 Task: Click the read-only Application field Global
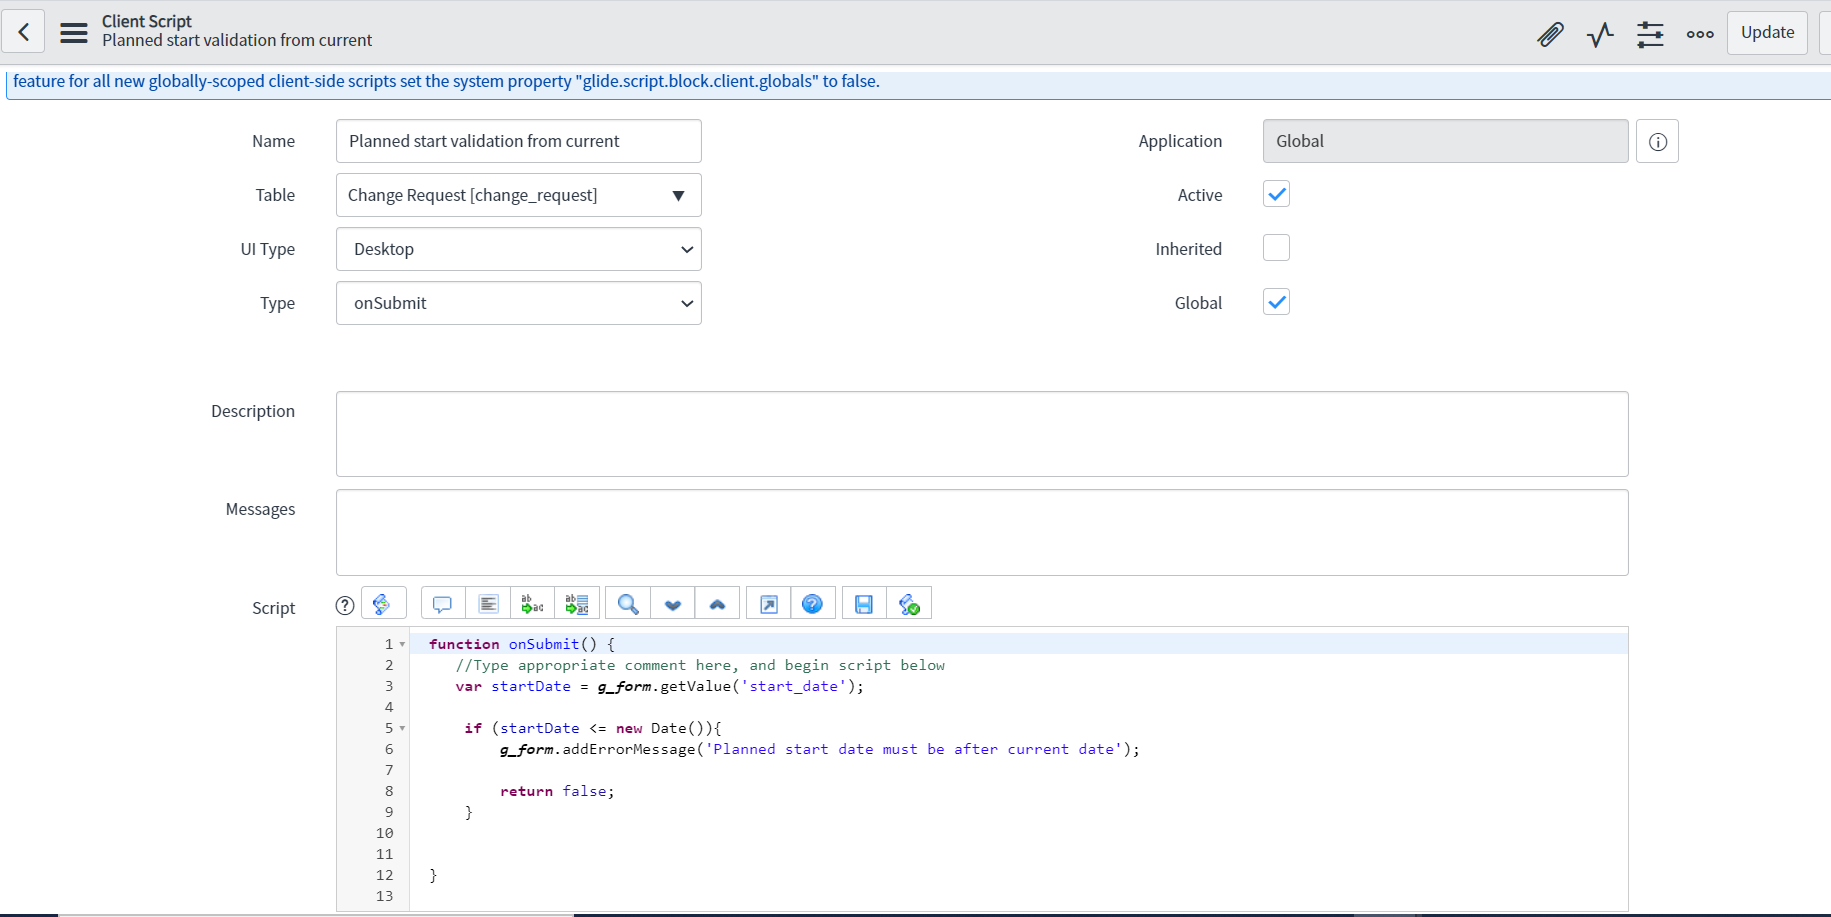coord(1445,141)
